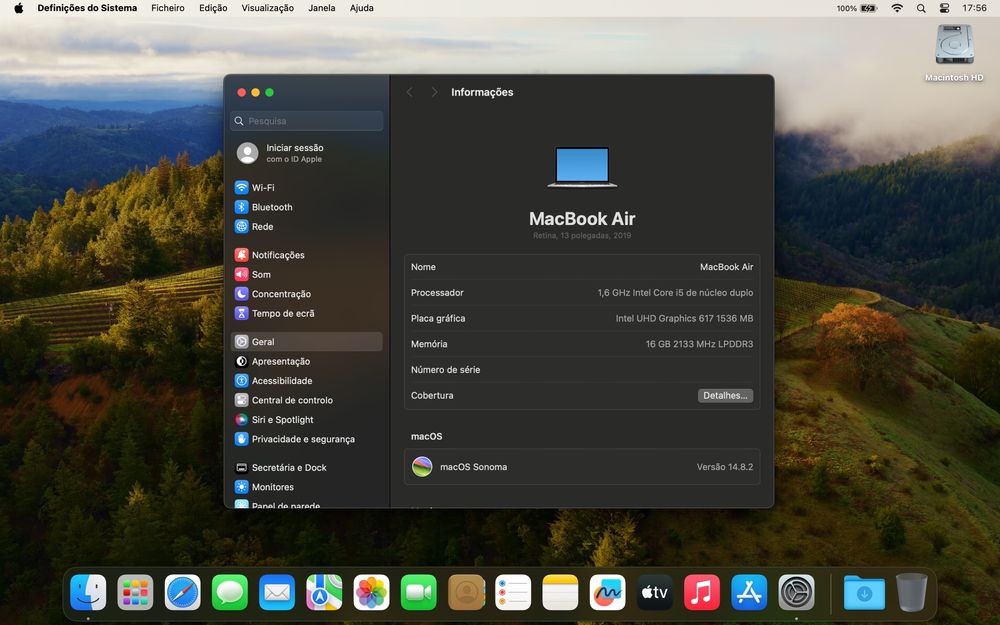
Task: Open Spotlight search in menu bar
Action: click(921, 8)
